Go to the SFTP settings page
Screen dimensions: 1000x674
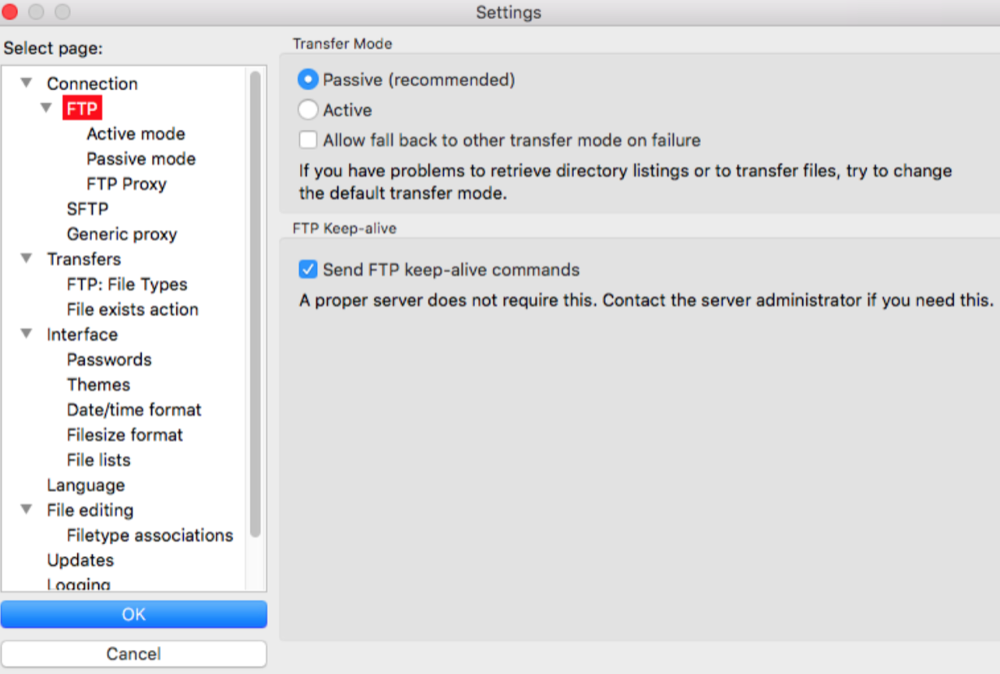(x=87, y=209)
